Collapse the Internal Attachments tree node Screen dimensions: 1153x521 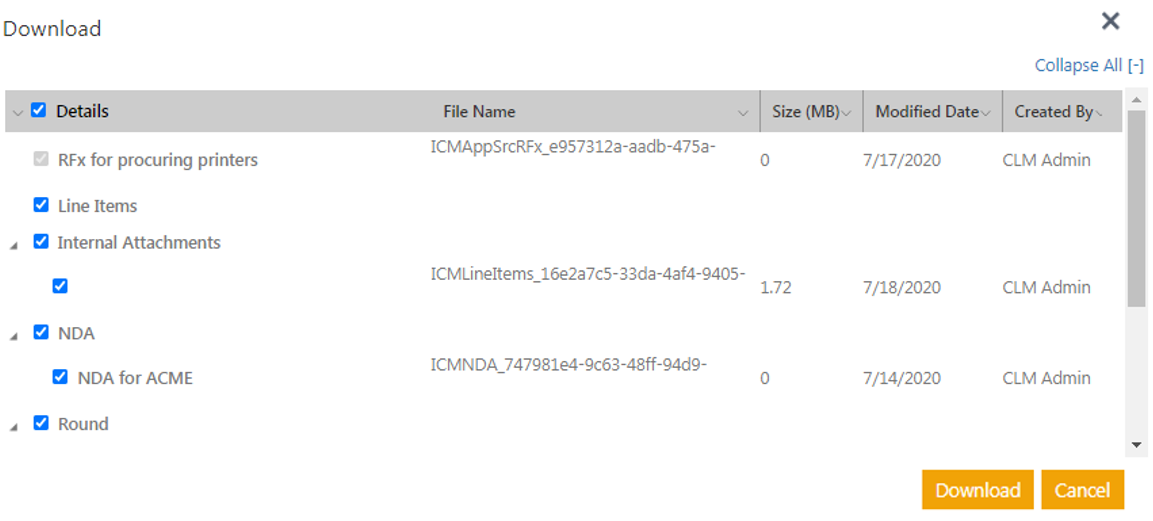coord(14,246)
